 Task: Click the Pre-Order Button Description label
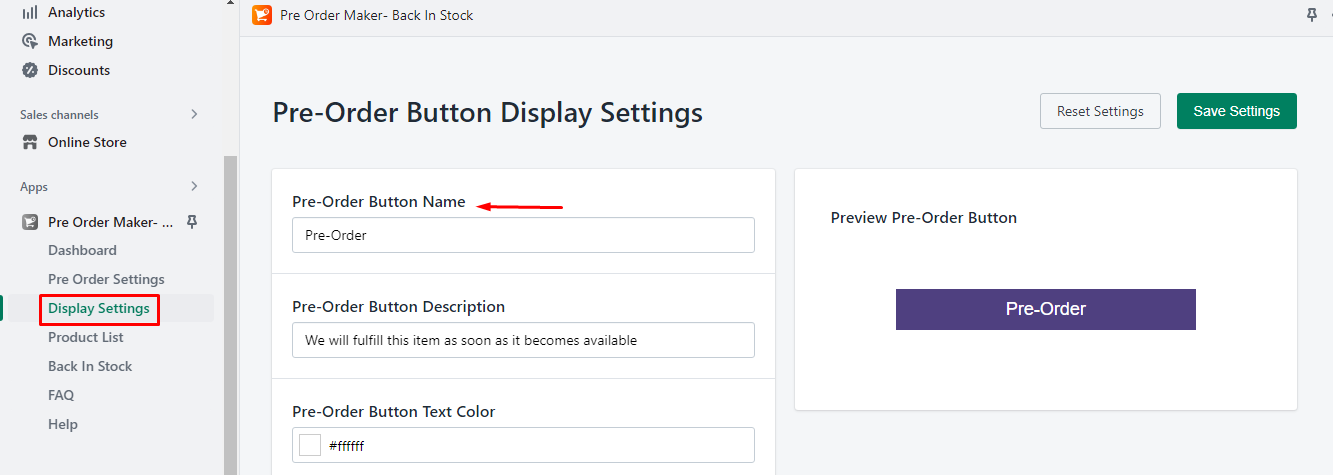399,306
